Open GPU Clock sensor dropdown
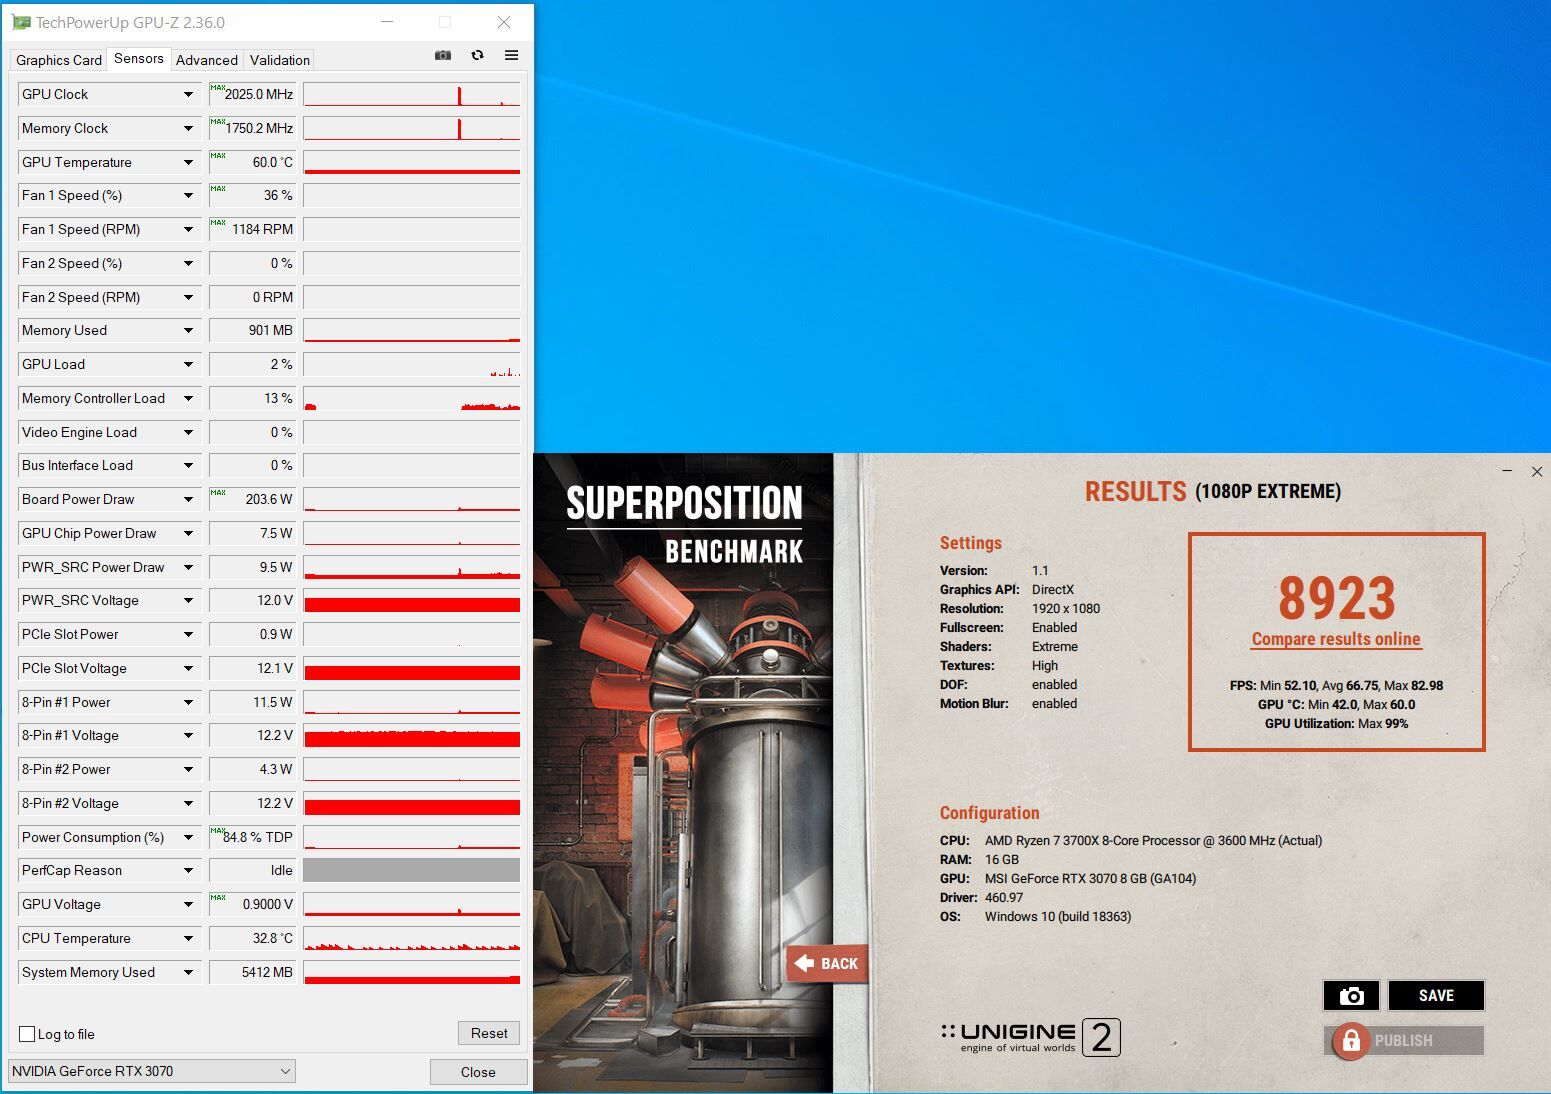This screenshot has height=1094, width=1551. [188, 94]
